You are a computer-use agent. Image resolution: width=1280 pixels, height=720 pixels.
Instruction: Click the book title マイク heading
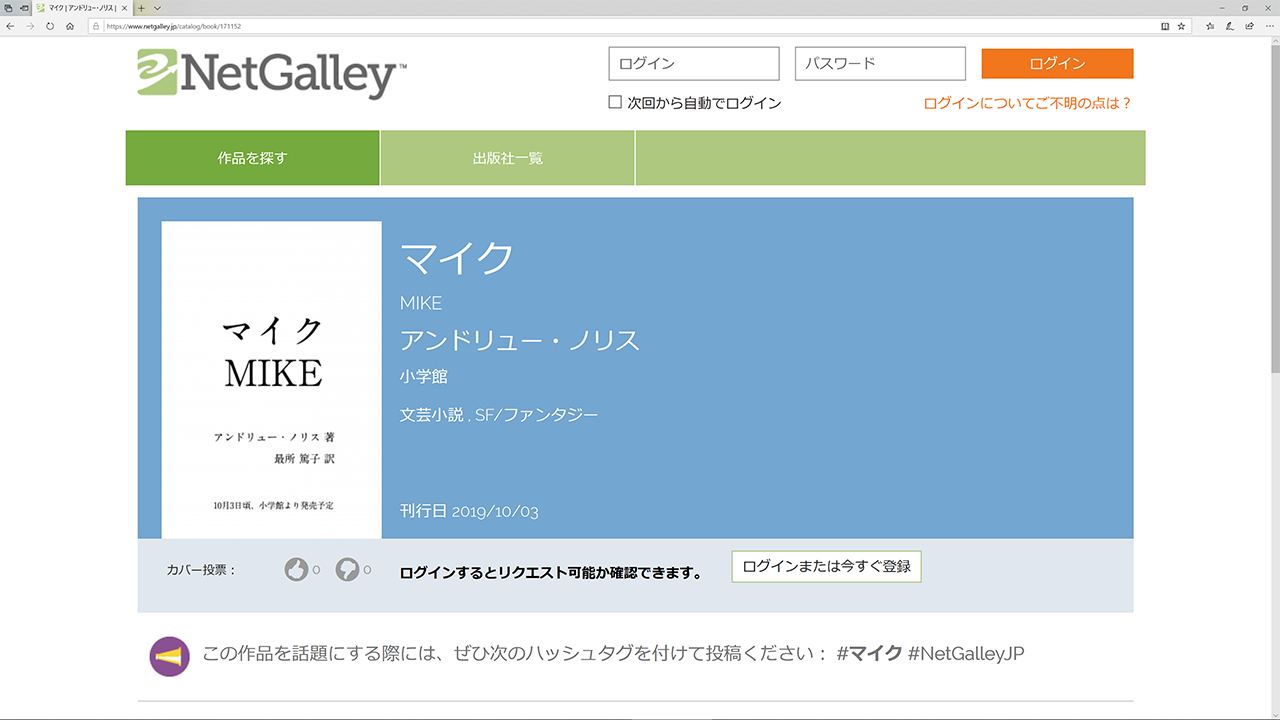point(457,258)
